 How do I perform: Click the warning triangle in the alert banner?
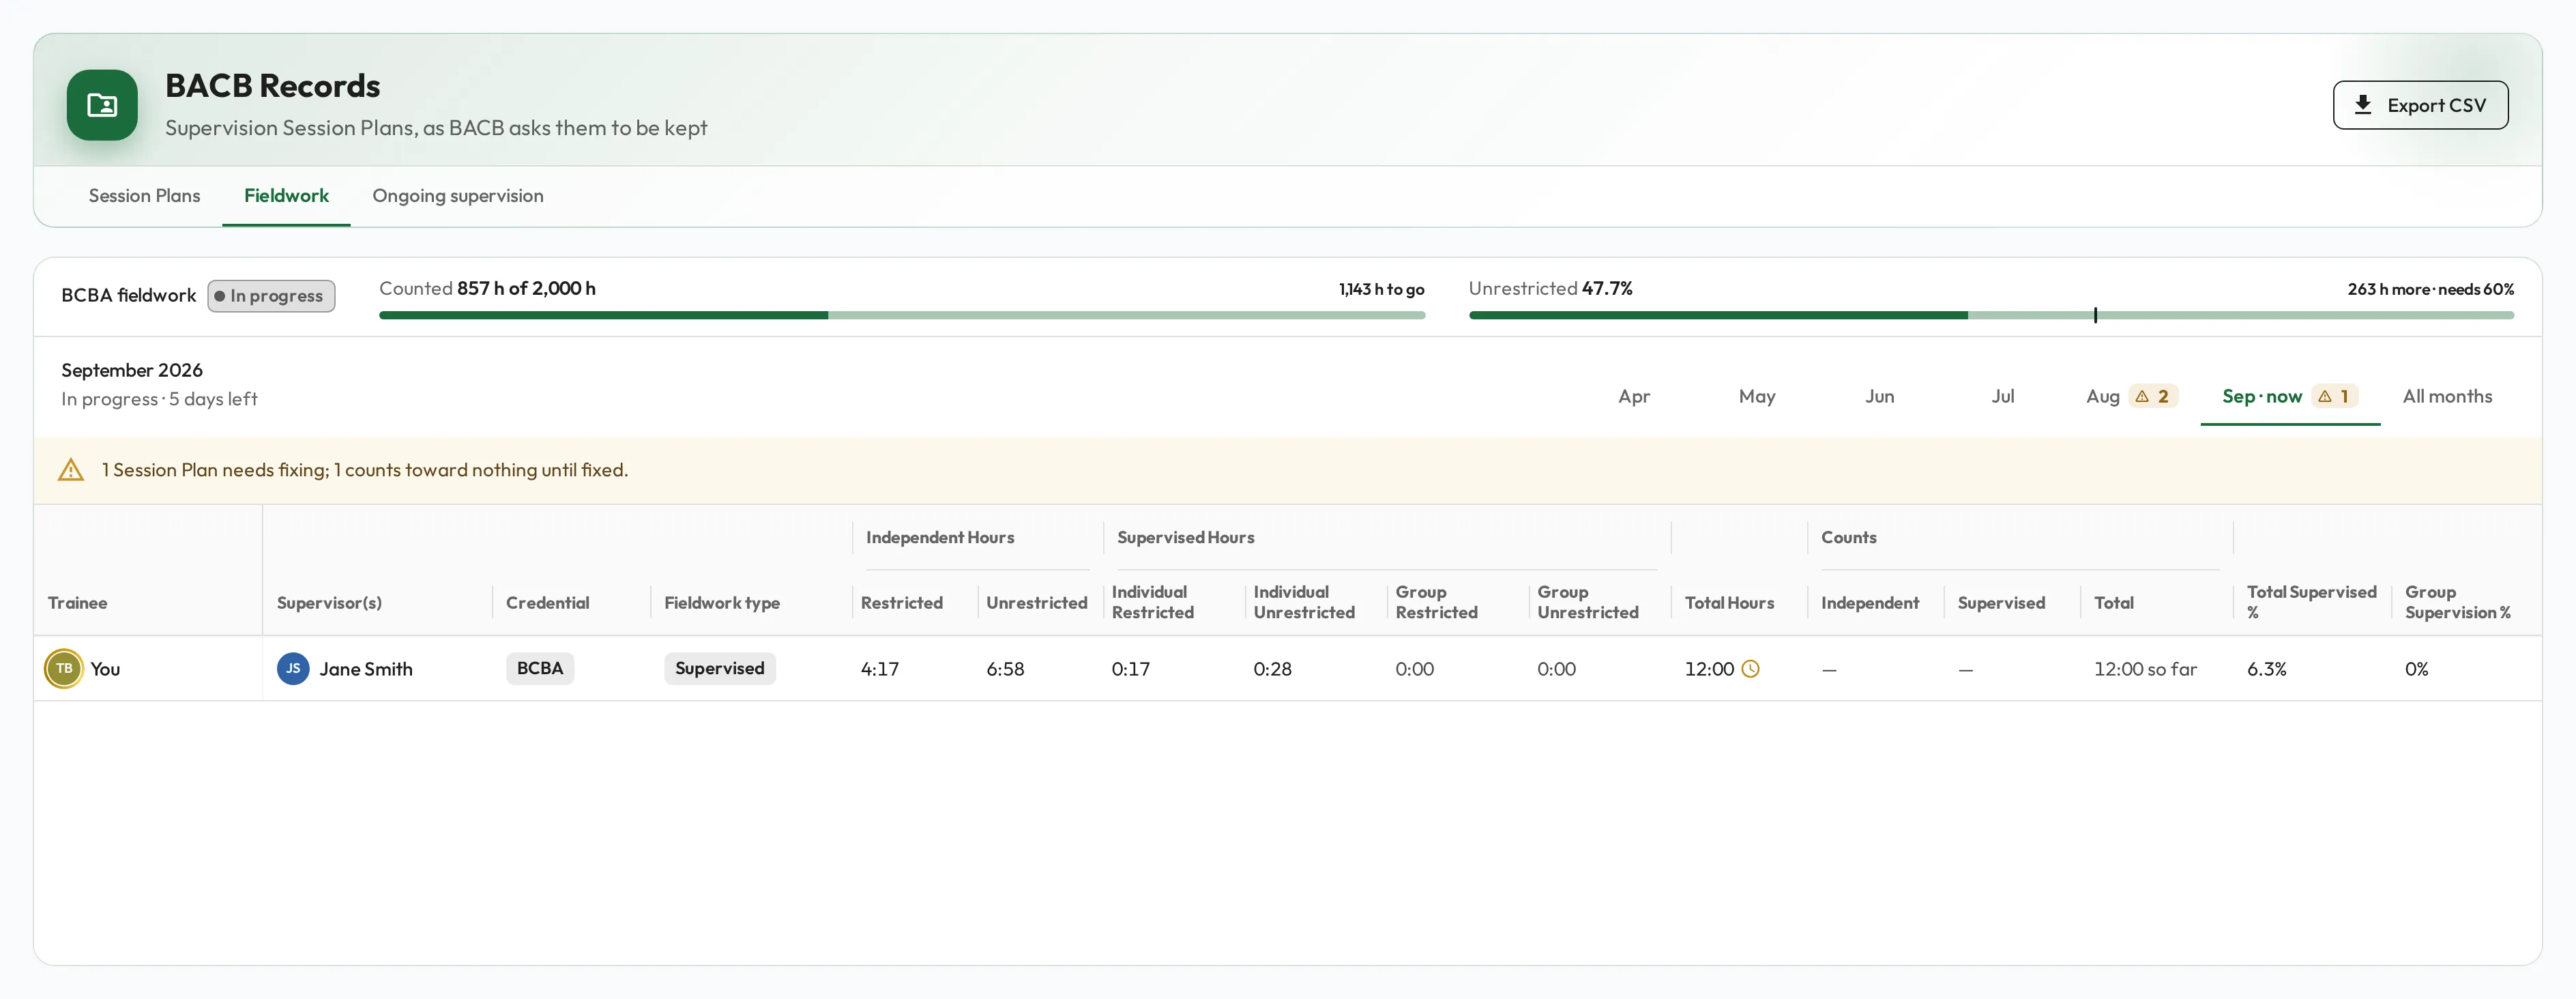click(x=71, y=470)
